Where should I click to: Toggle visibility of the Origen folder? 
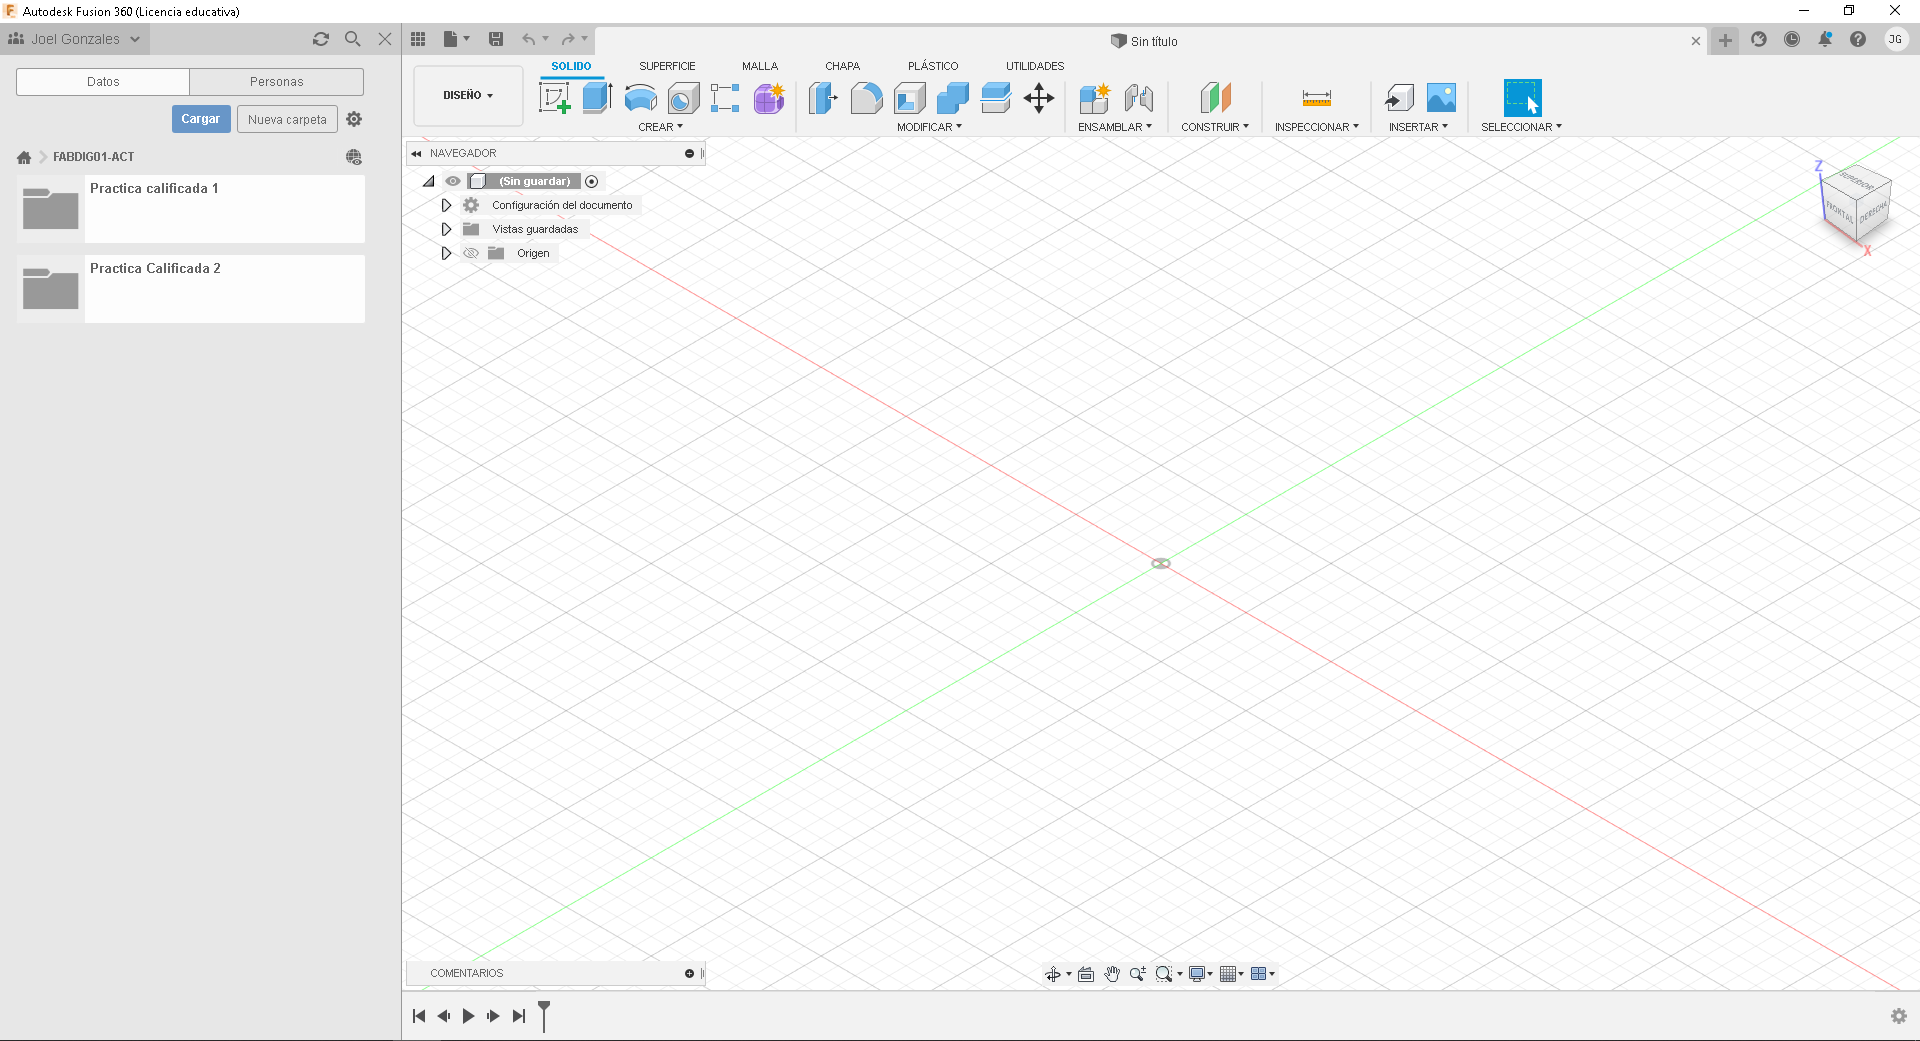[471, 253]
